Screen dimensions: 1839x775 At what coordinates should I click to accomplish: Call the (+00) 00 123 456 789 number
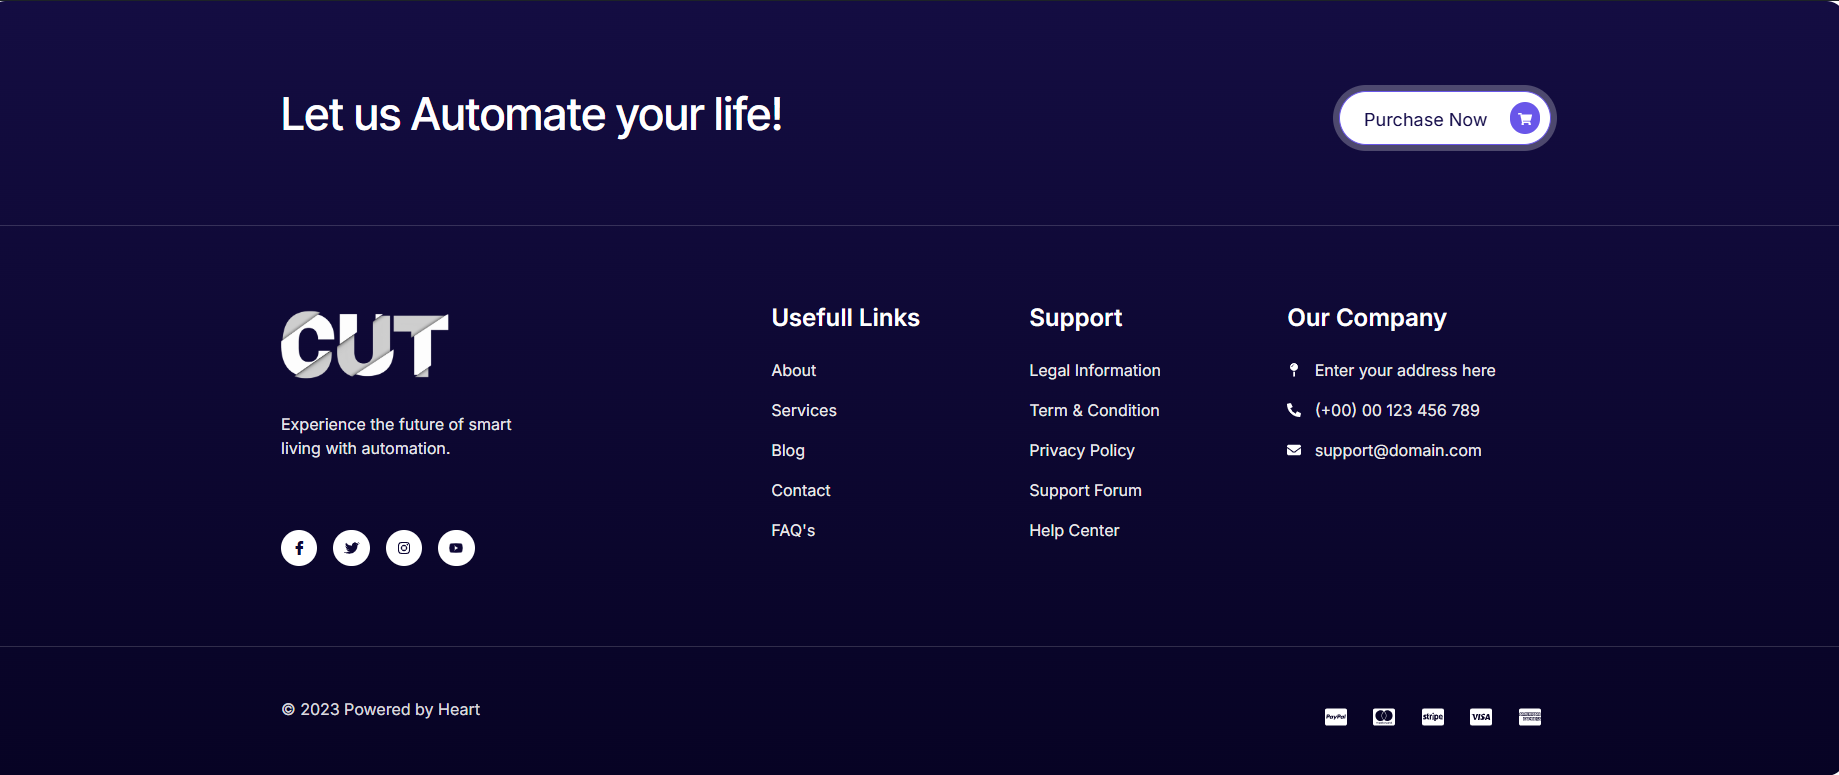click(x=1397, y=411)
